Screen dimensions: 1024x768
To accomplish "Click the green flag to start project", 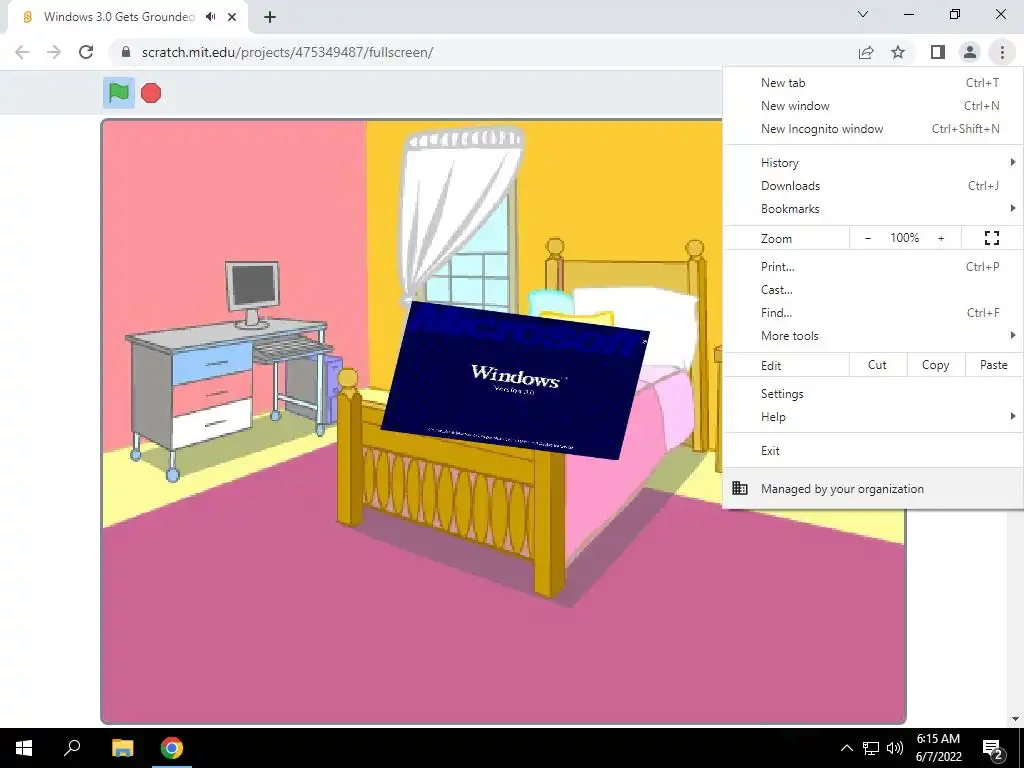I will [x=119, y=93].
